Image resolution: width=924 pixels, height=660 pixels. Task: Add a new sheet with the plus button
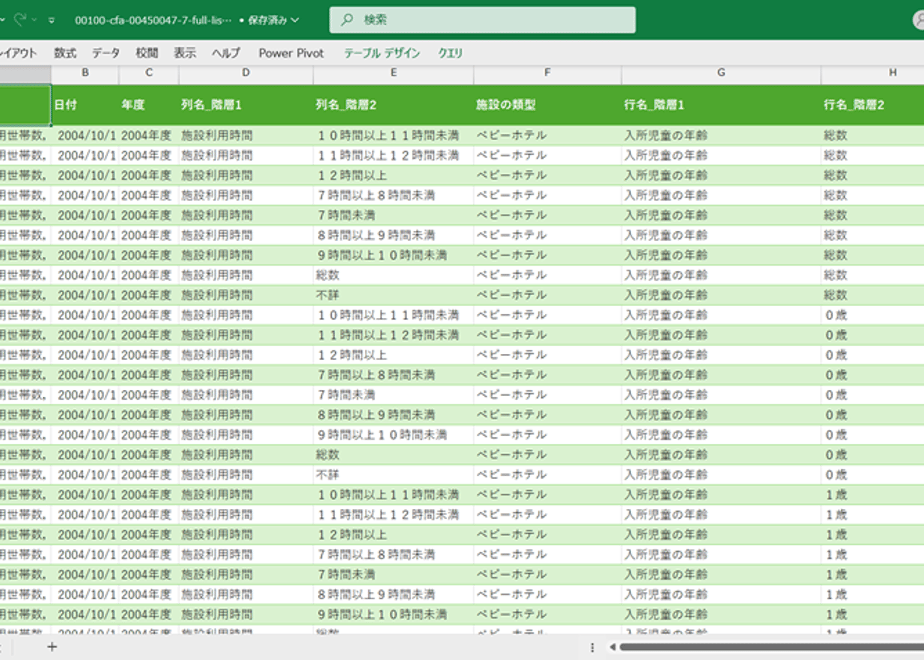[52, 647]
